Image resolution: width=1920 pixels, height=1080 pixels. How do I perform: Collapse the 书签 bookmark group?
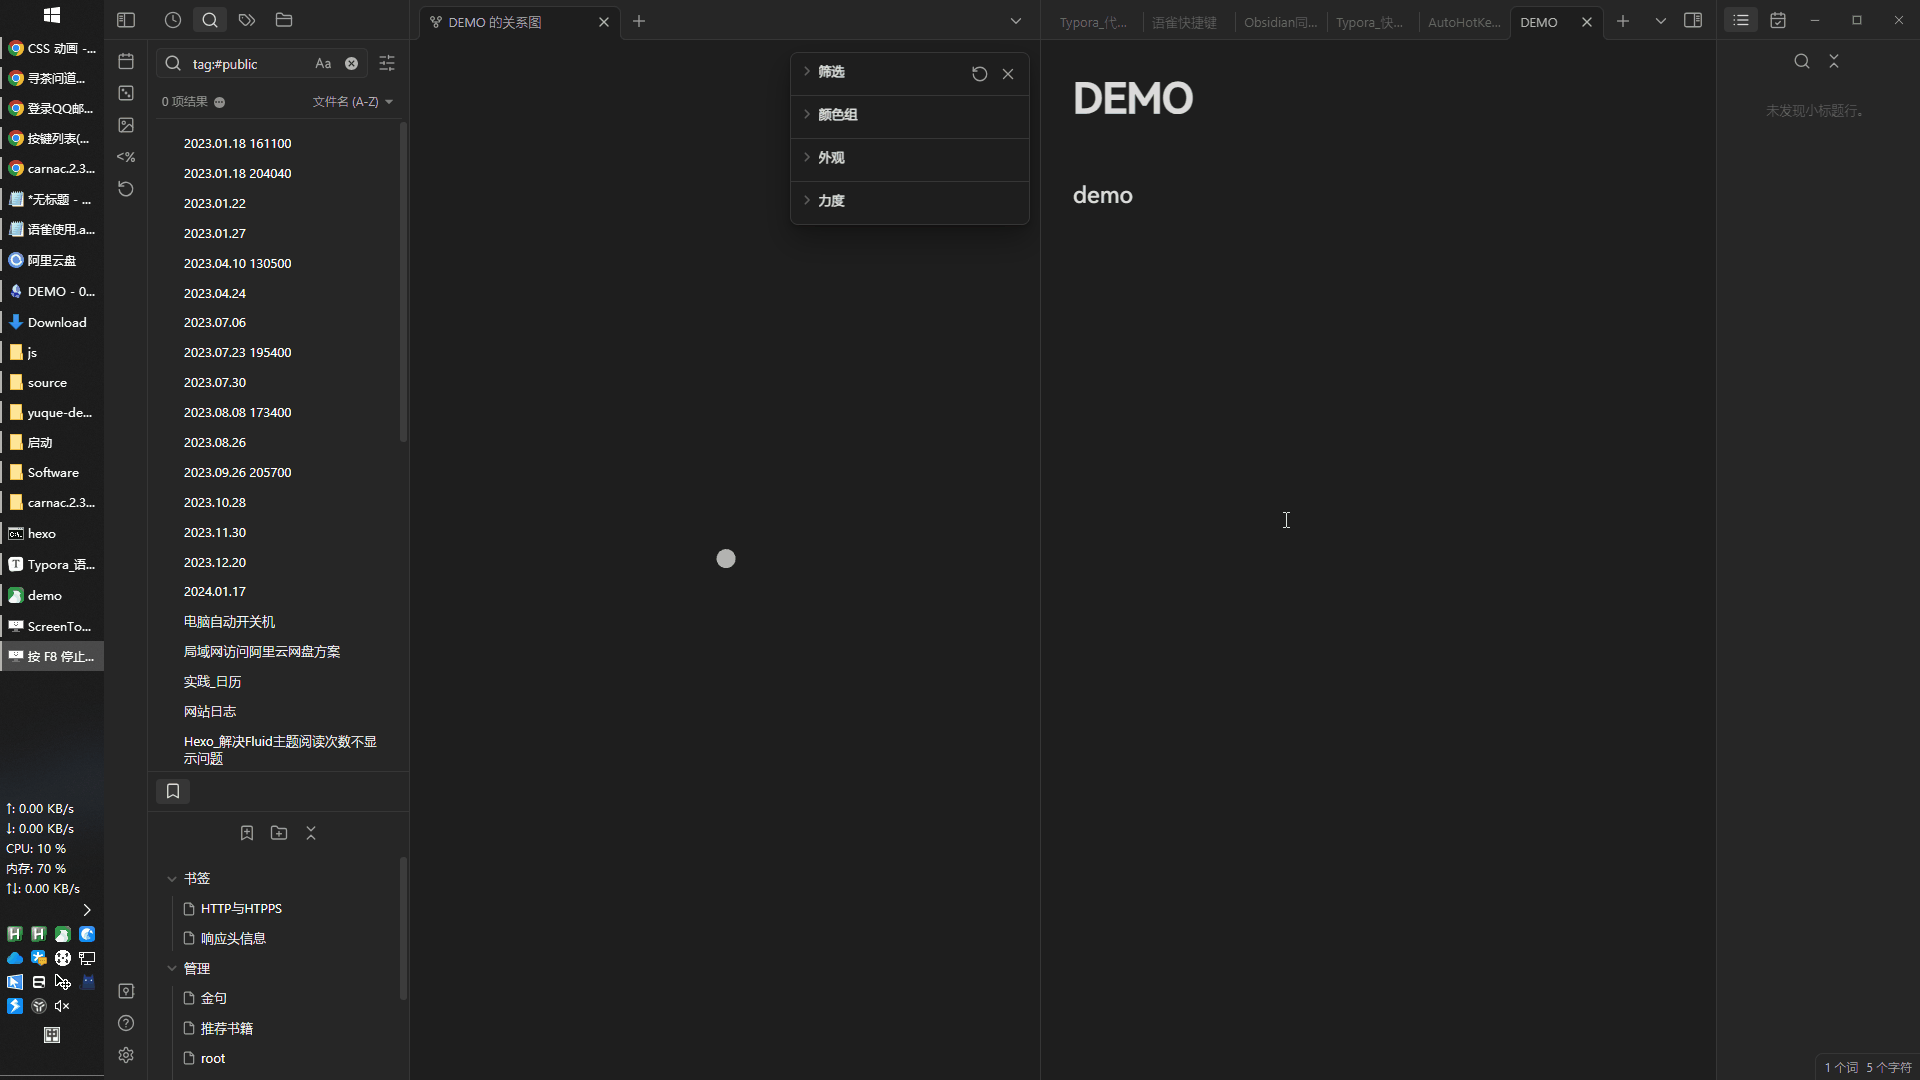[x=172, y=878]
